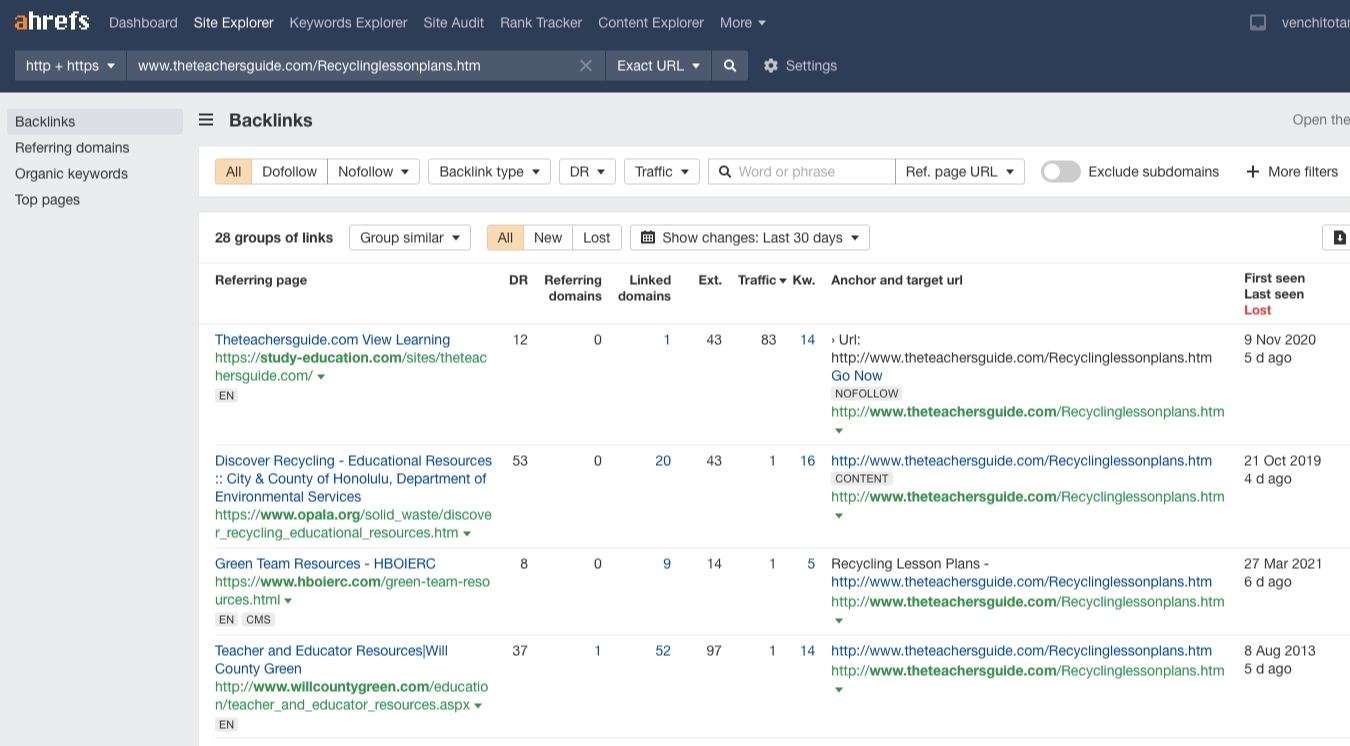Open the Exact URL mode dropdown
Image resolution: width=1350 pixels, height=746 pixels.
(x=658, y=66)
